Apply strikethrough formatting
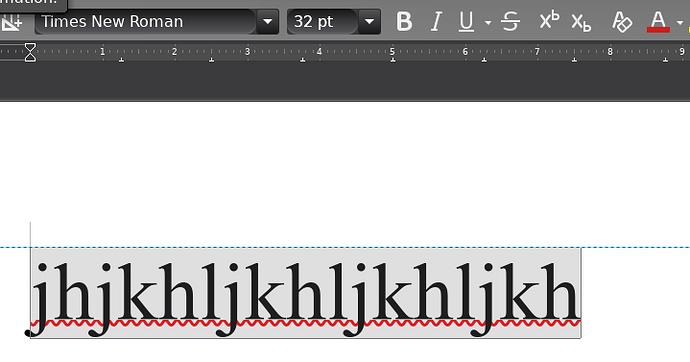 (x=510, y=22)
